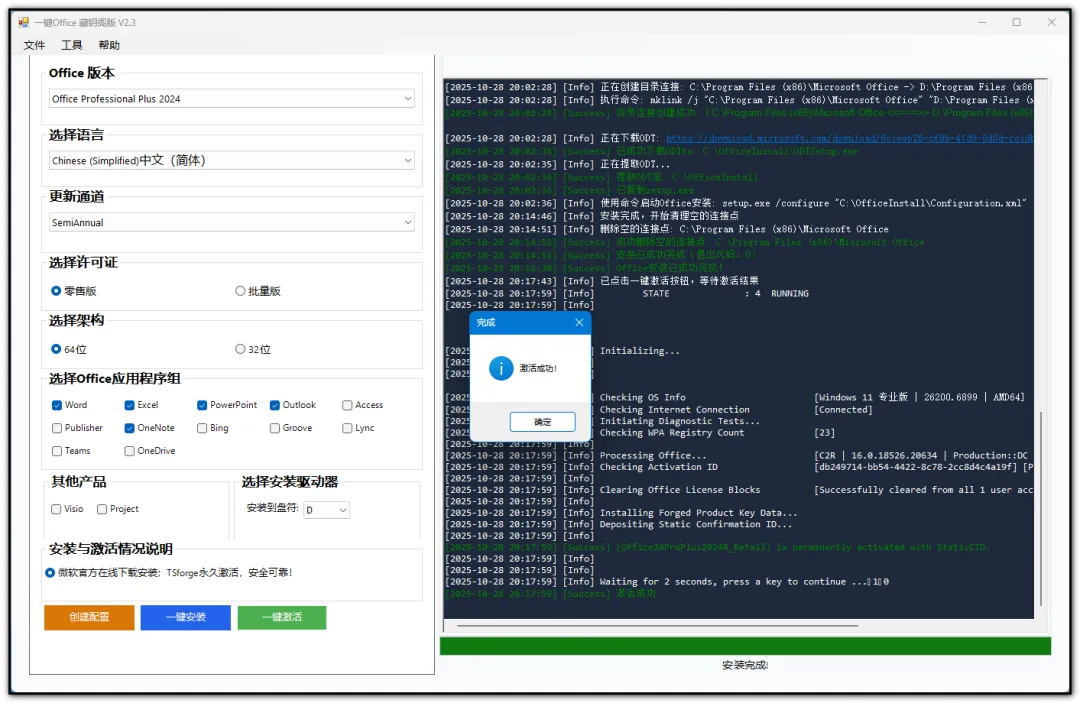Open the ODT download link in log
This screenshot has height=703, width=1080.
pos(849,138)
